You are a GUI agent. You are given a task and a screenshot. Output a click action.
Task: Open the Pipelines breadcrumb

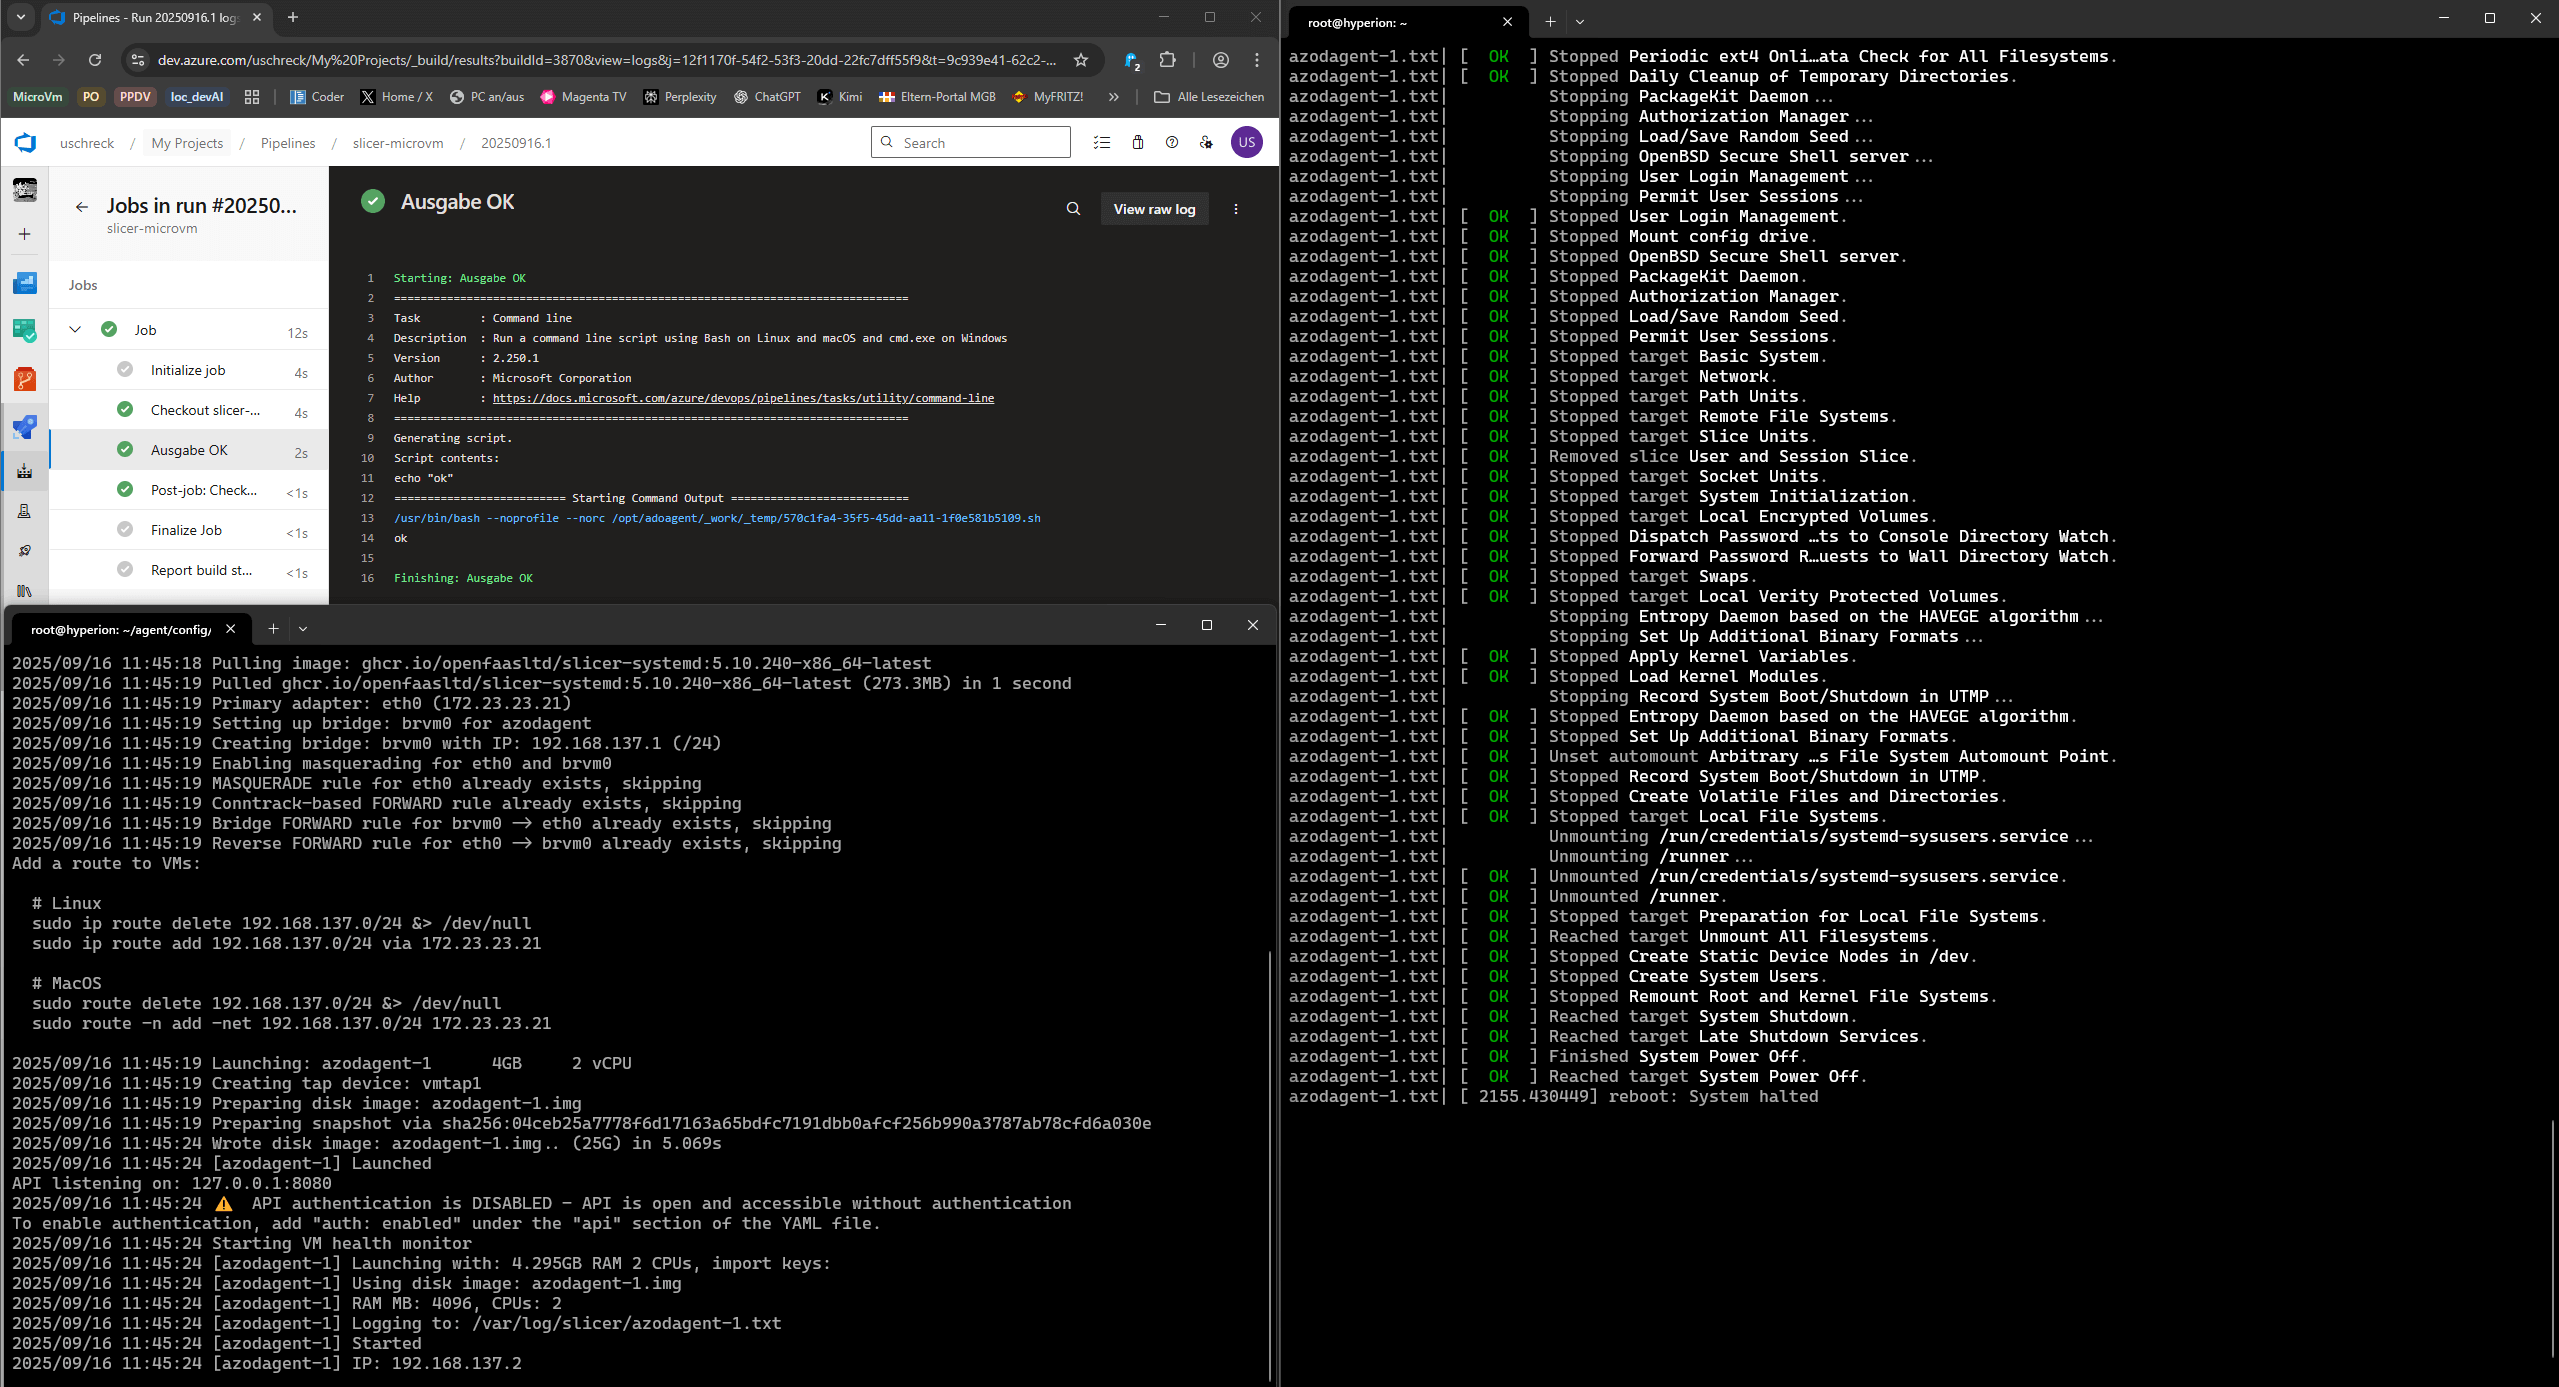[x=288, y=143]
